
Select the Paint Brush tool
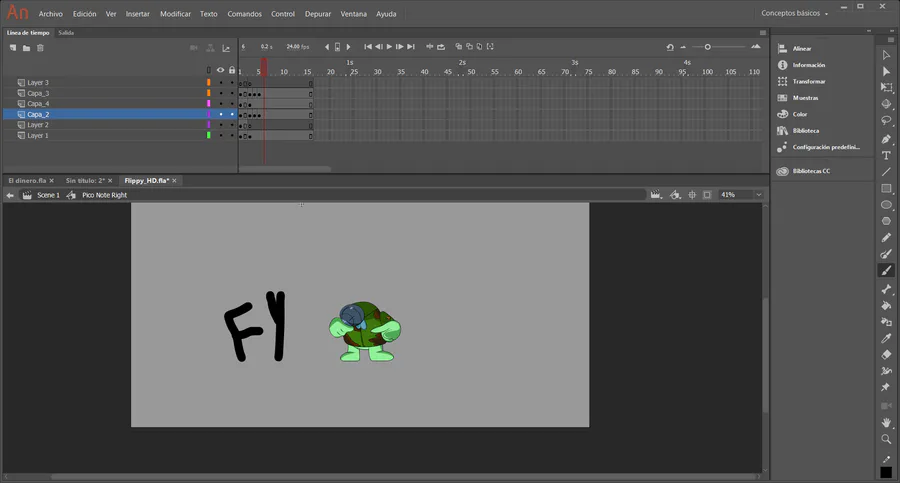[886, 254]
